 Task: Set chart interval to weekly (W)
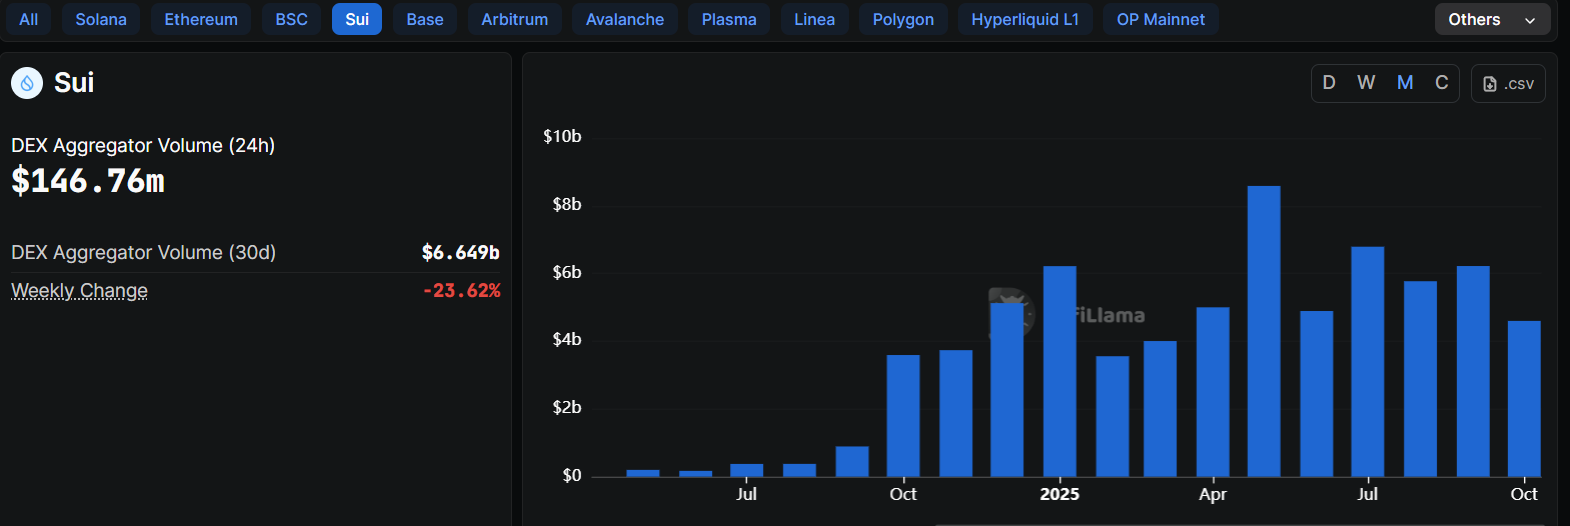(x=1366, y=83)
